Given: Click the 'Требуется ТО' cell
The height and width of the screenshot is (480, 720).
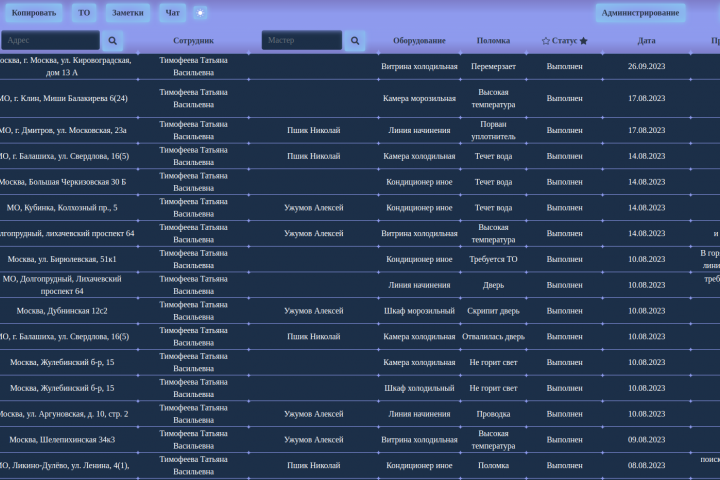Looking at the screenshot, I should tap(493, 259).
